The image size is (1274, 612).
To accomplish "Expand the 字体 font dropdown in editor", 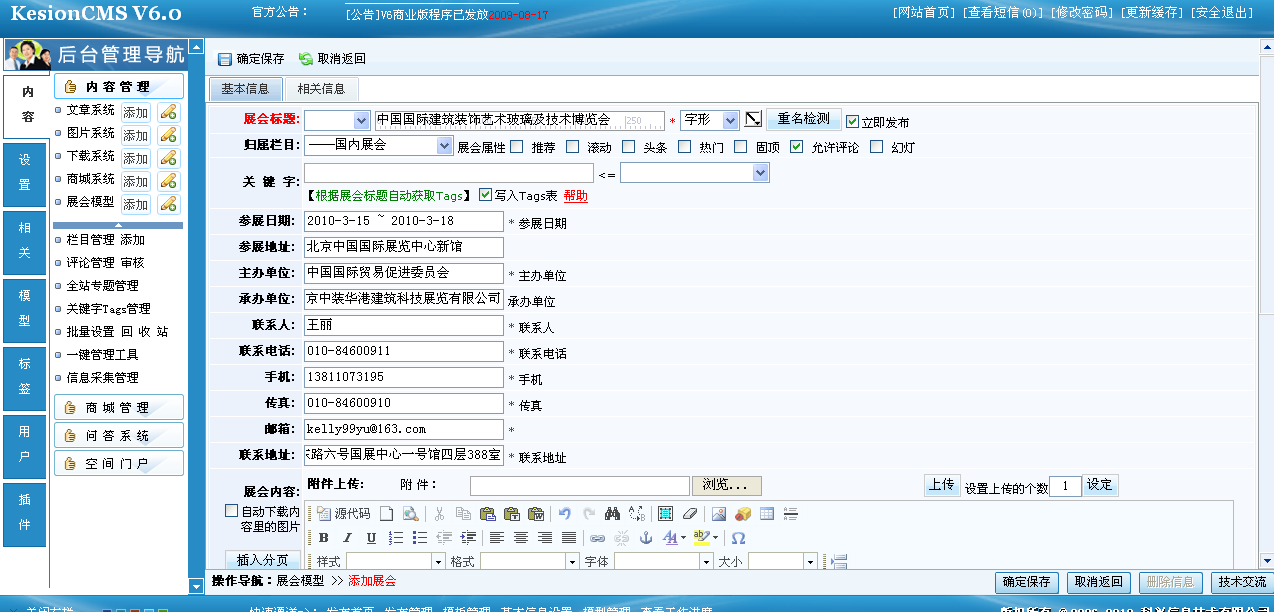I will click(x=705, y=562).
